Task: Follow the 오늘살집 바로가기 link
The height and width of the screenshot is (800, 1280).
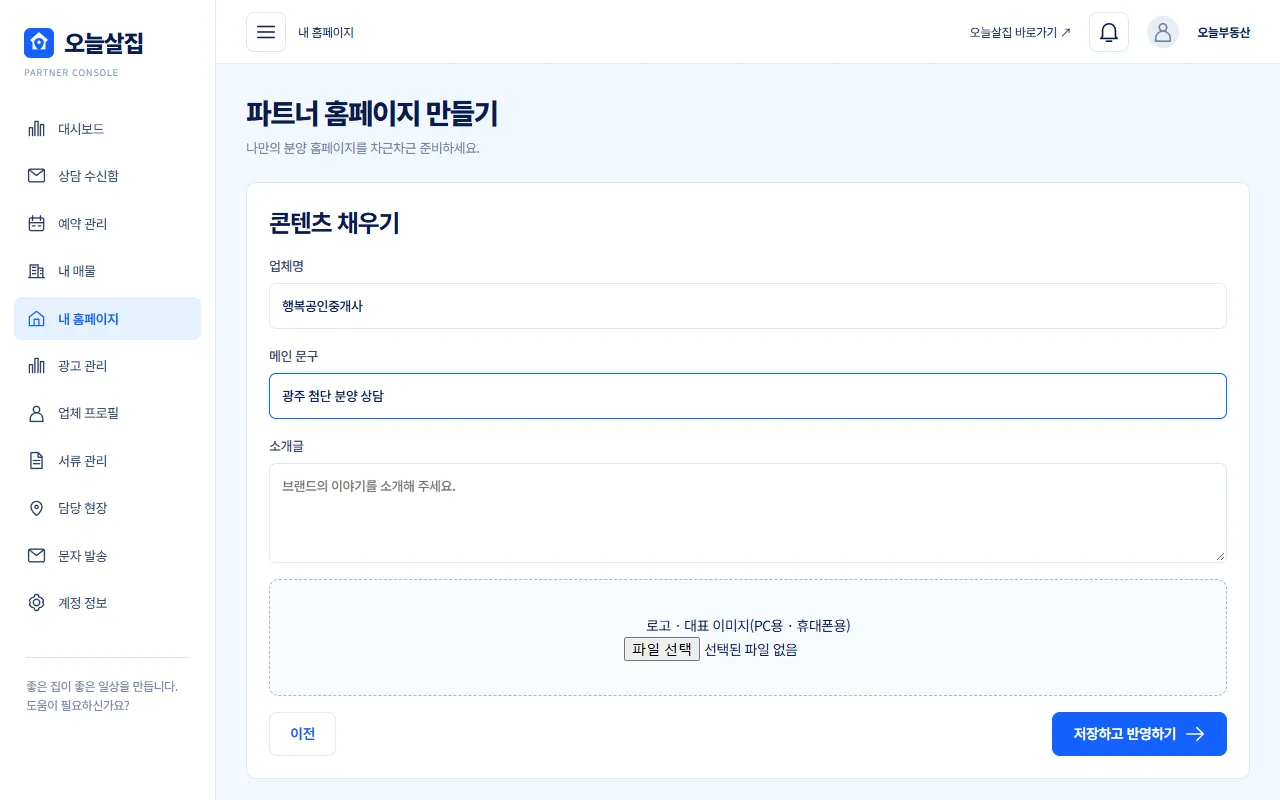Action: click(x=1020, y=32)
